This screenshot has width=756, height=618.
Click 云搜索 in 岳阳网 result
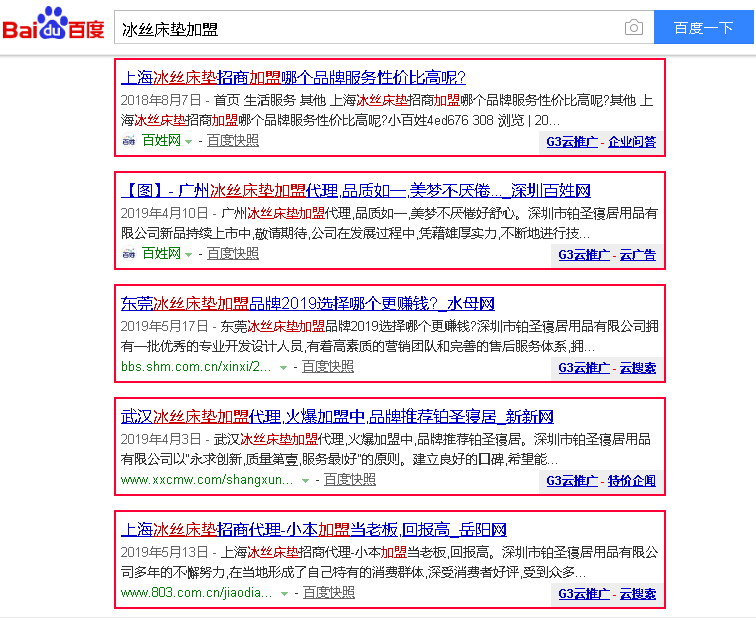(637, 594)
